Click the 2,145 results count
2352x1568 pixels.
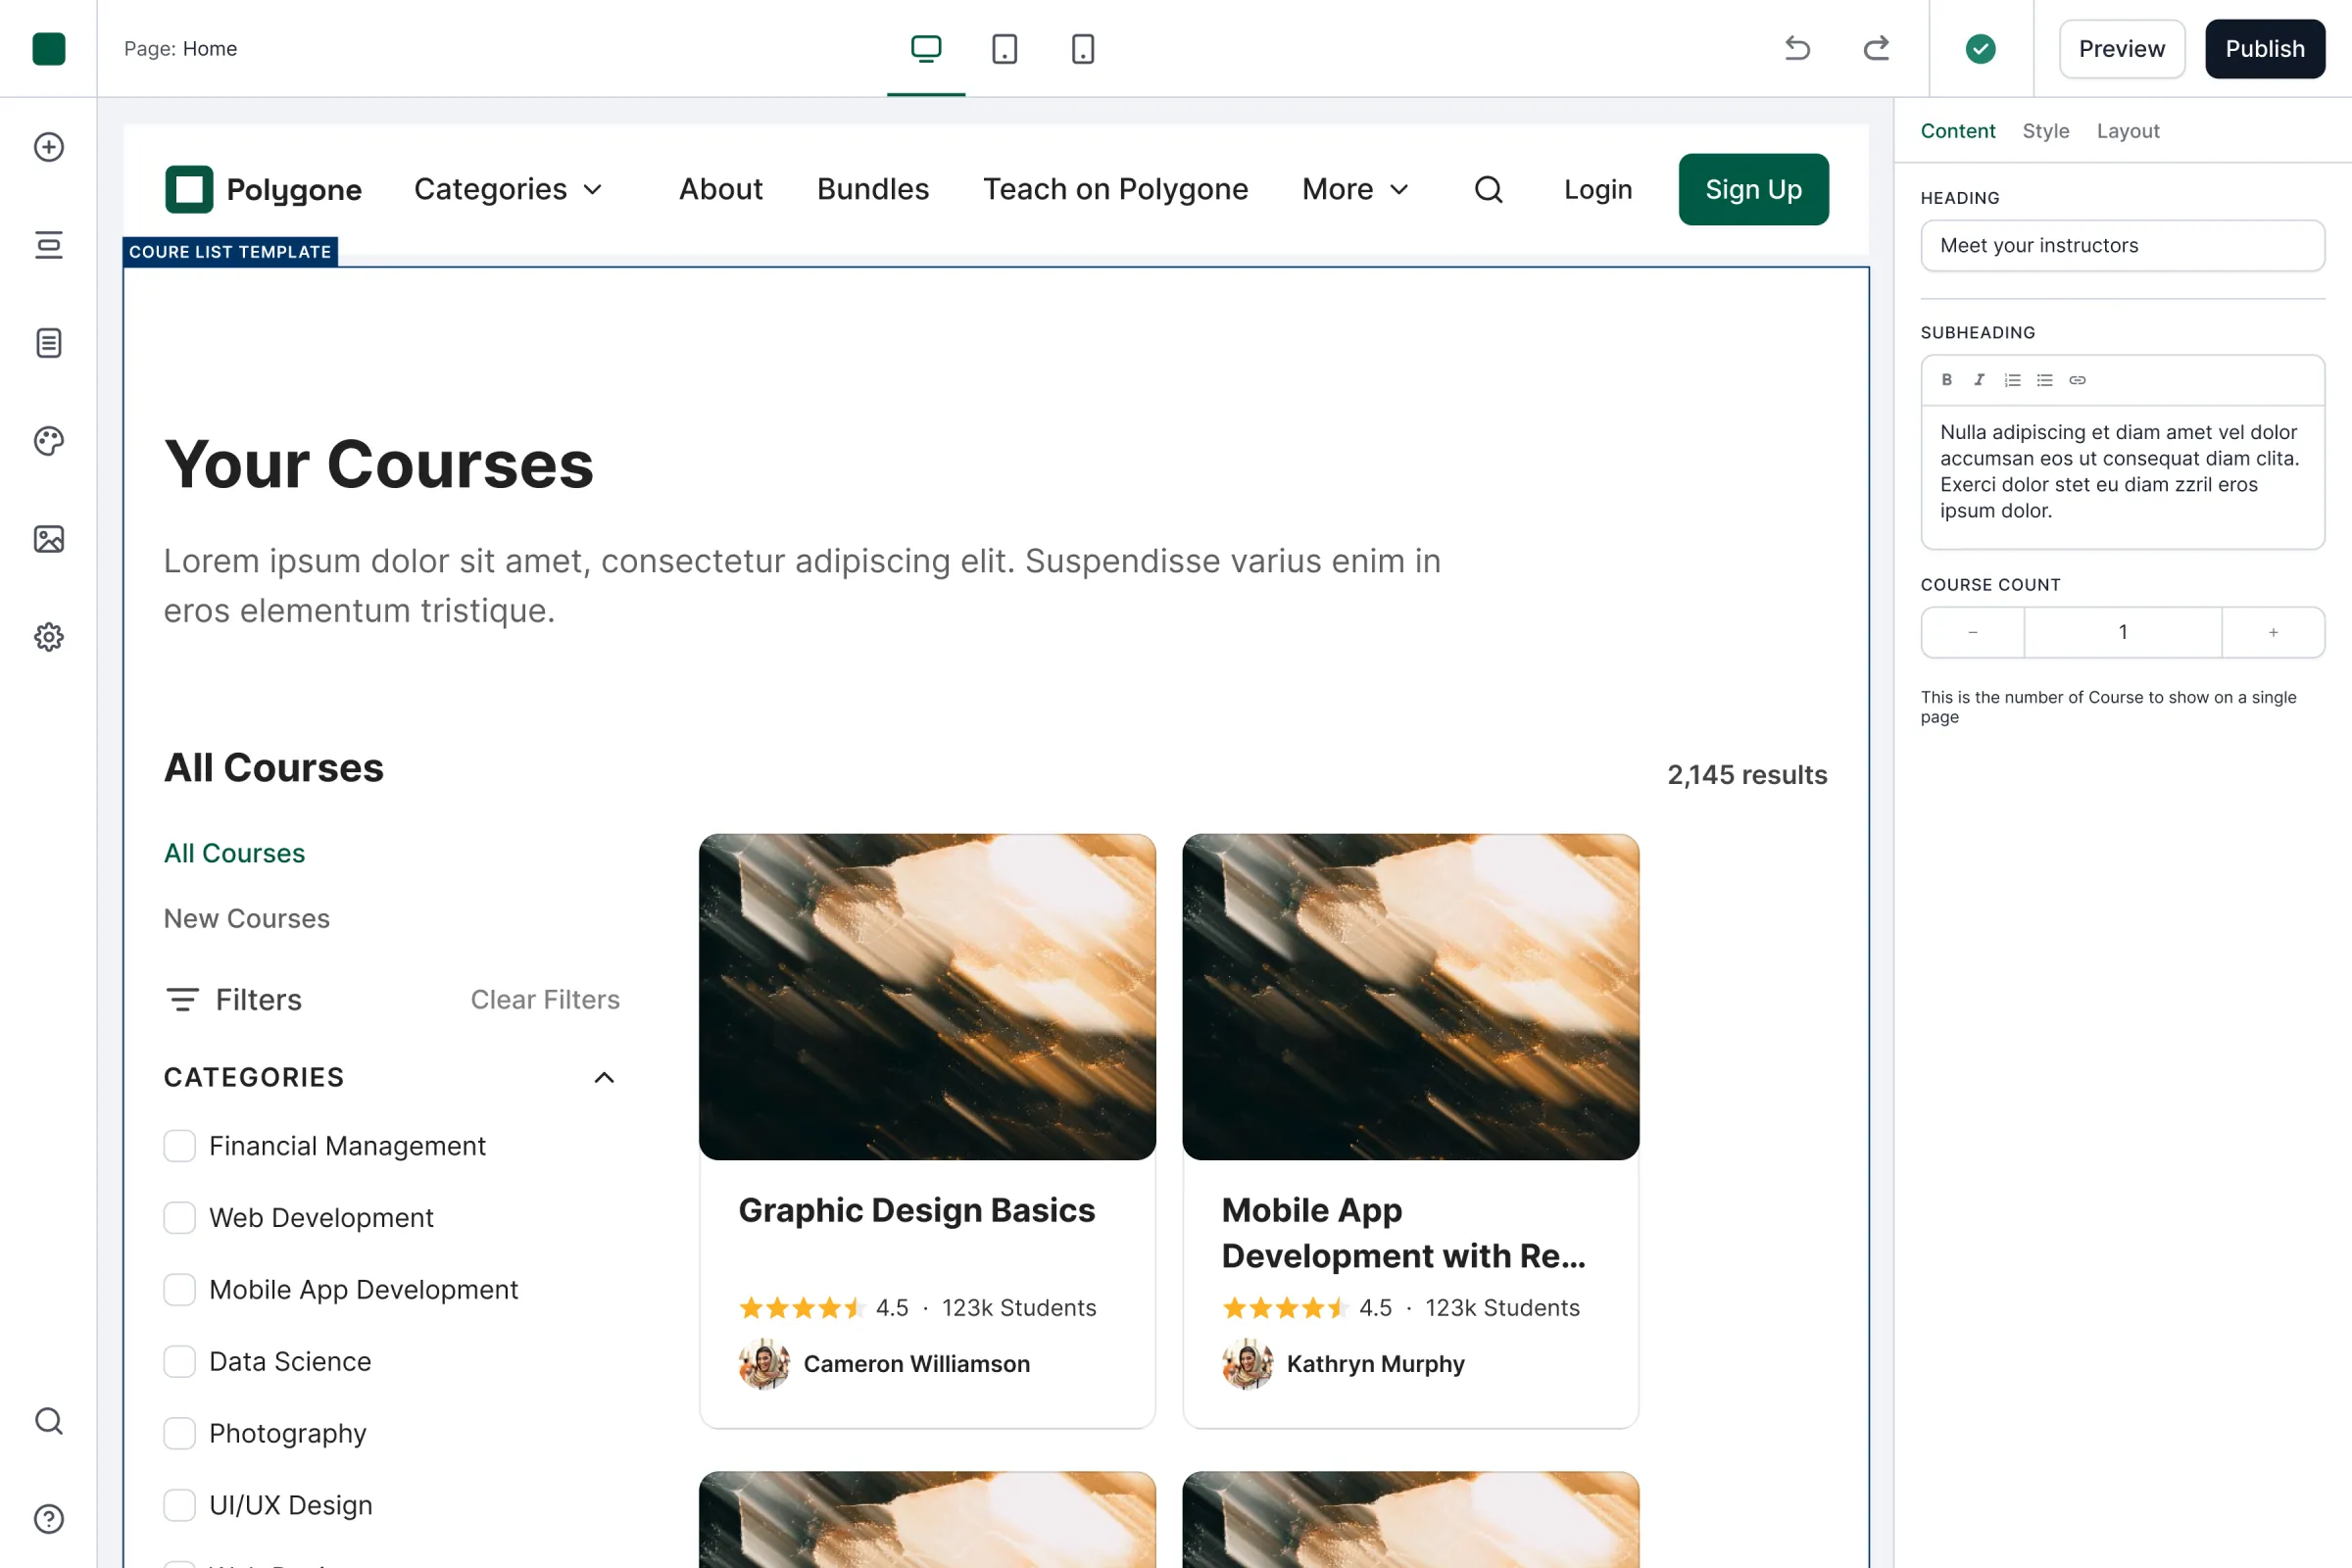pyautogui.click(x=1747, y=775)
